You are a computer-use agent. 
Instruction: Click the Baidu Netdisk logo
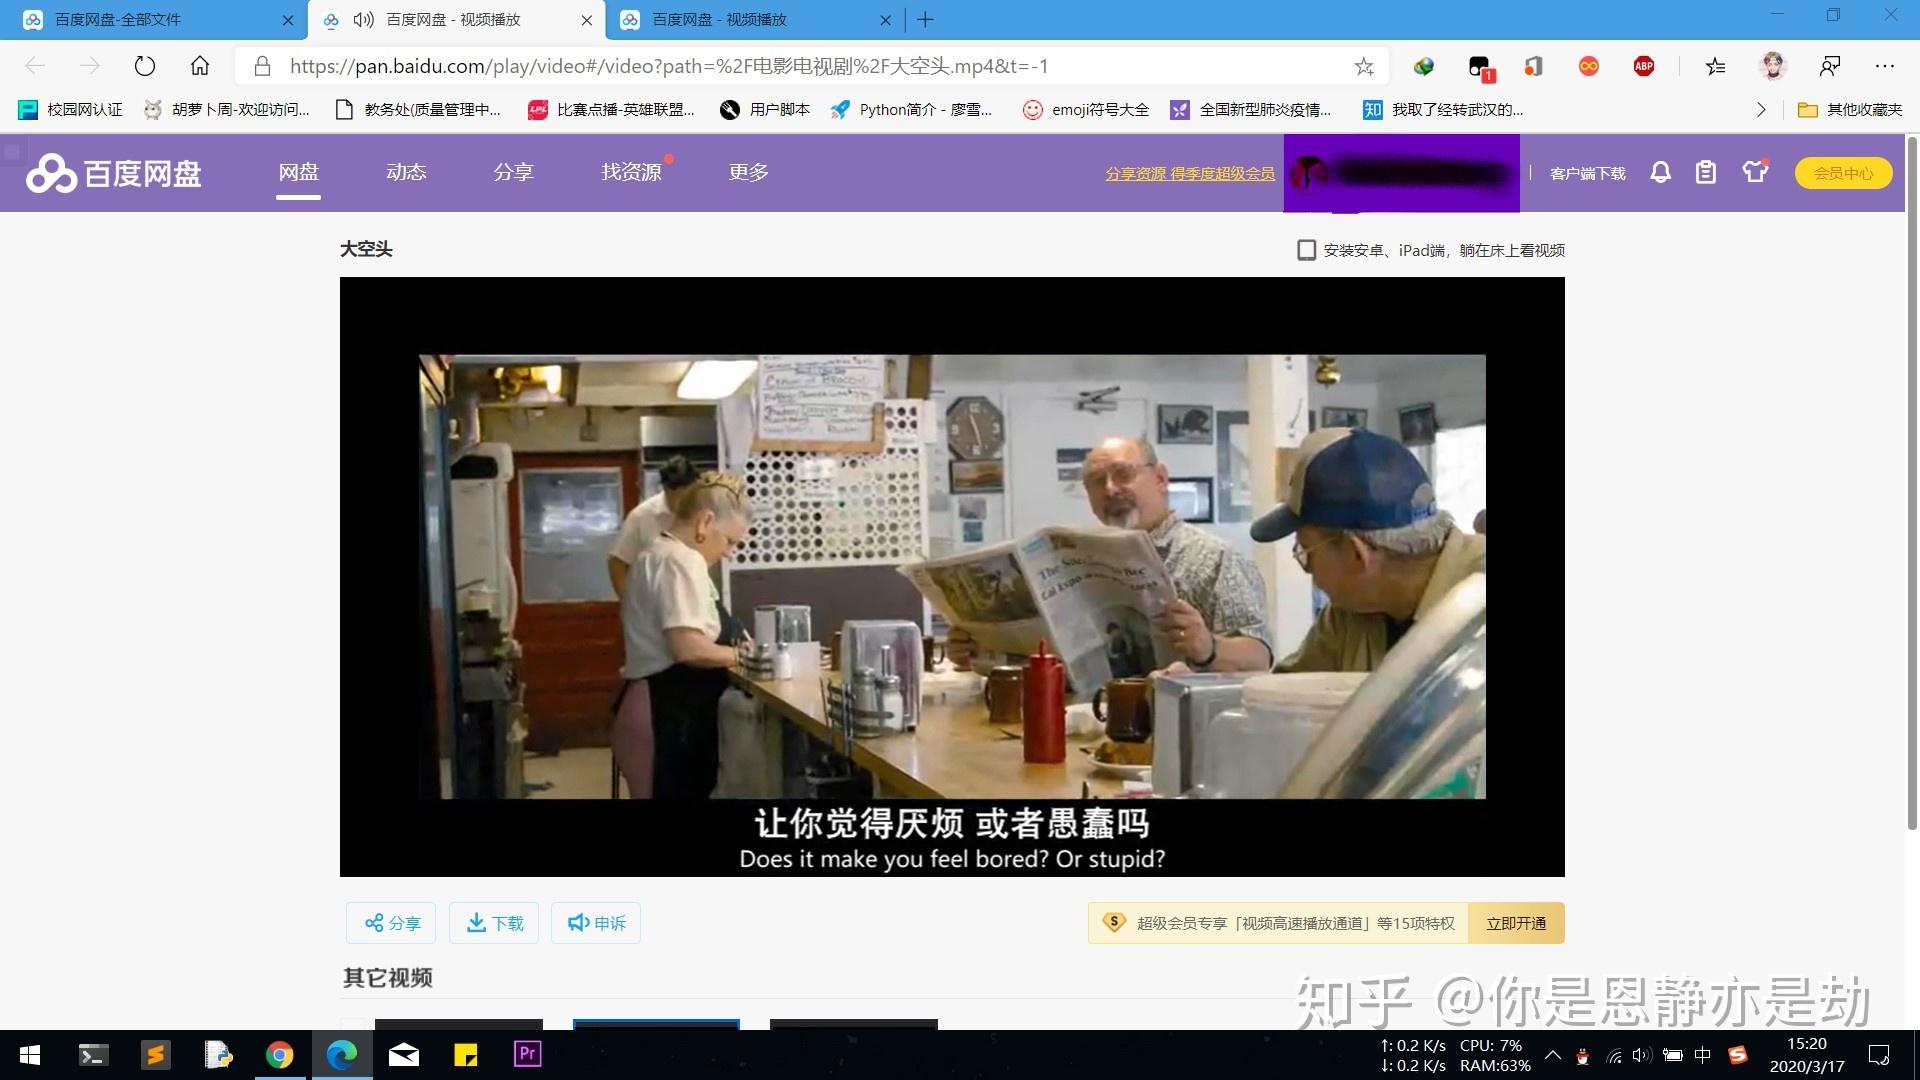(x=114, y=173)
